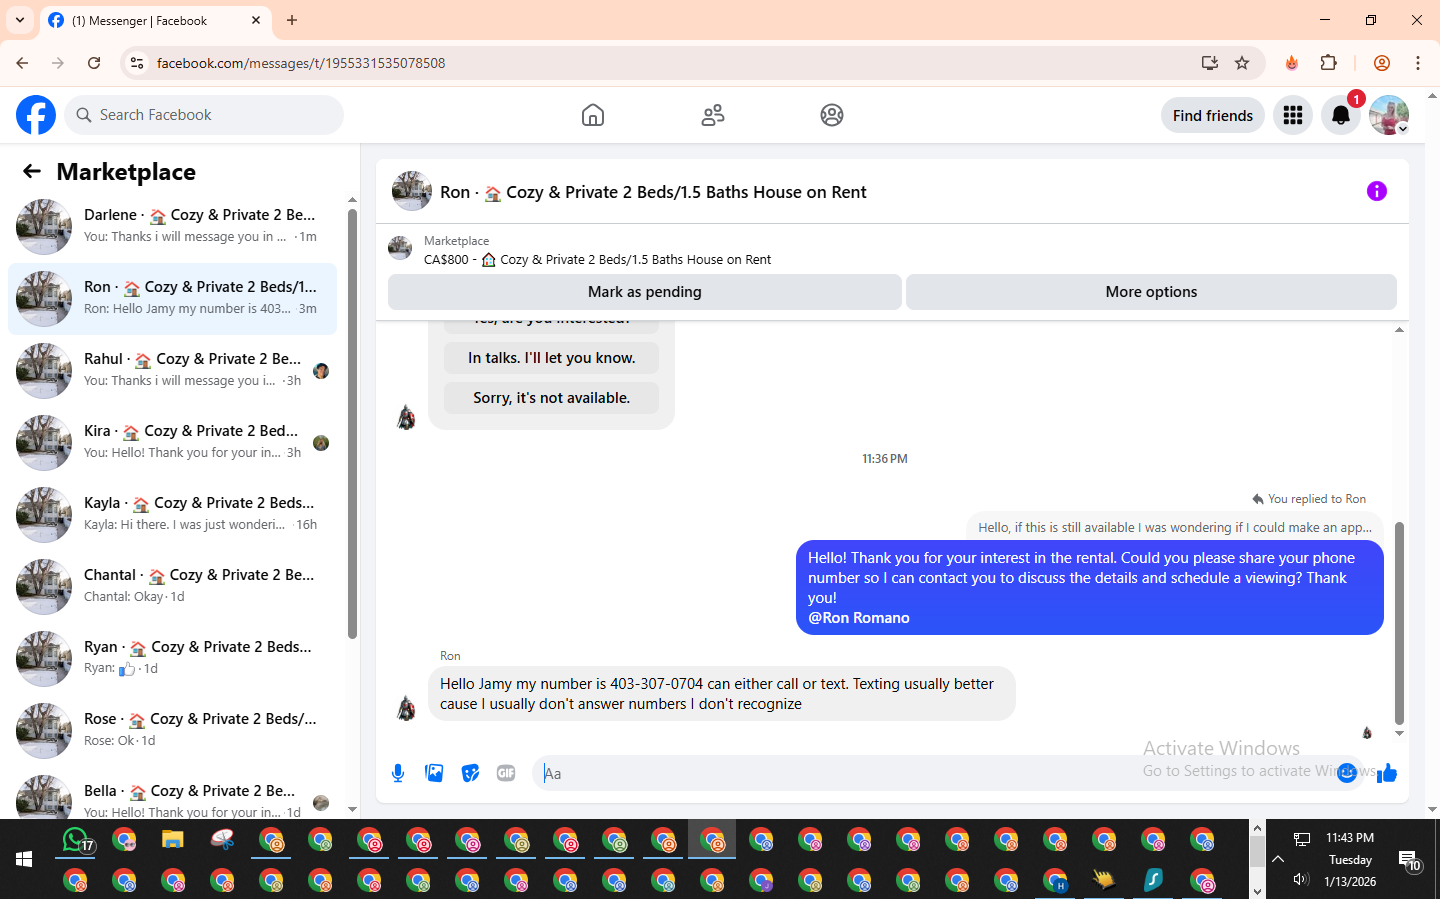
Task: Select quick reply 'In talks. I'll let you know.'
Action: pos(551,358)
